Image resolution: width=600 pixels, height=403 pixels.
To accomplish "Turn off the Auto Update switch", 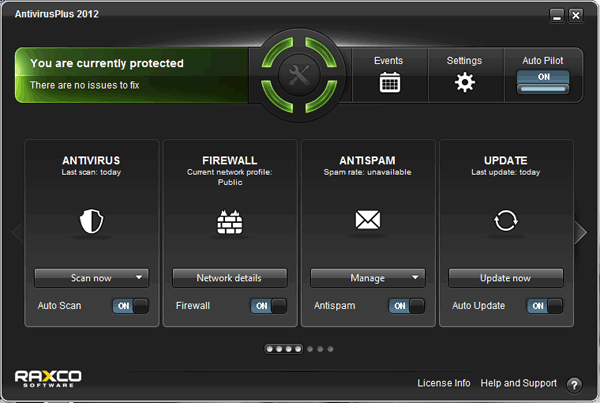I will pos(545,306).
